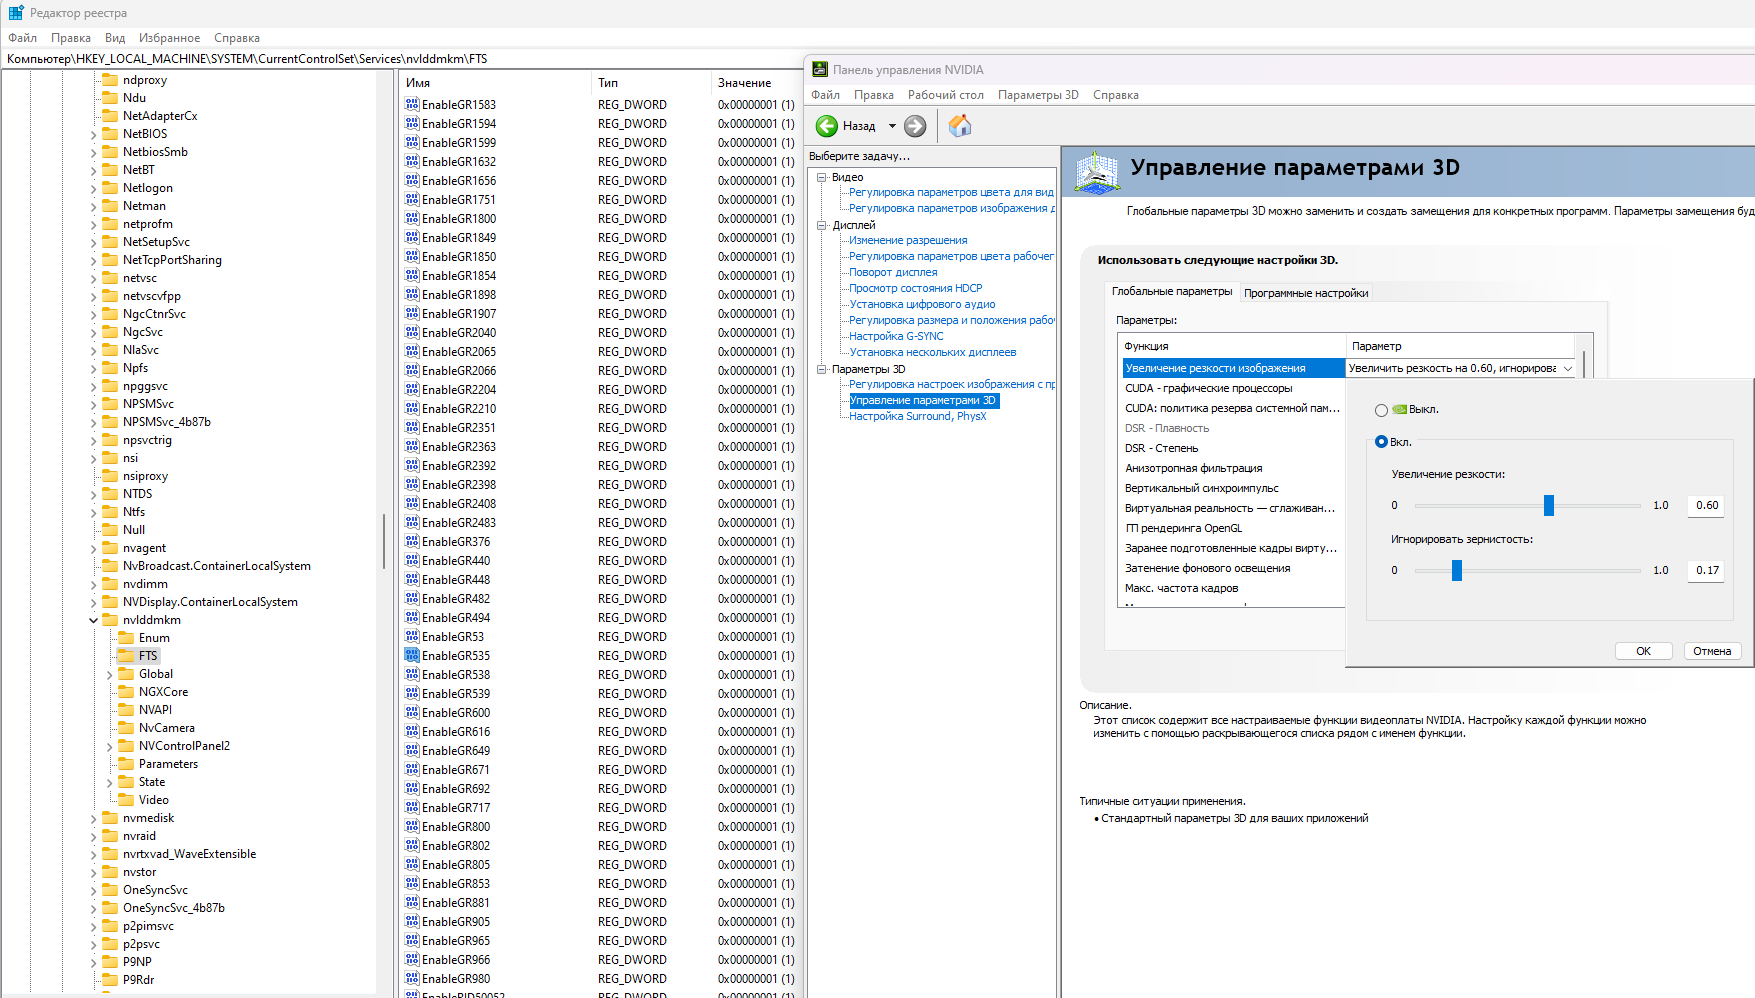
Task: Click the DWORD icon for EnableGR1751
Action: click(412, 199)
